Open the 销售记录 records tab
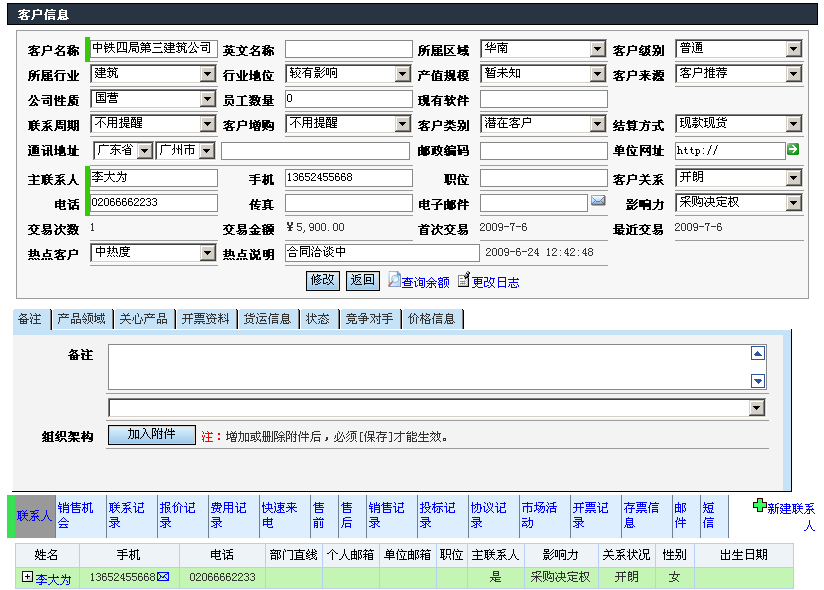 (392, 515)
